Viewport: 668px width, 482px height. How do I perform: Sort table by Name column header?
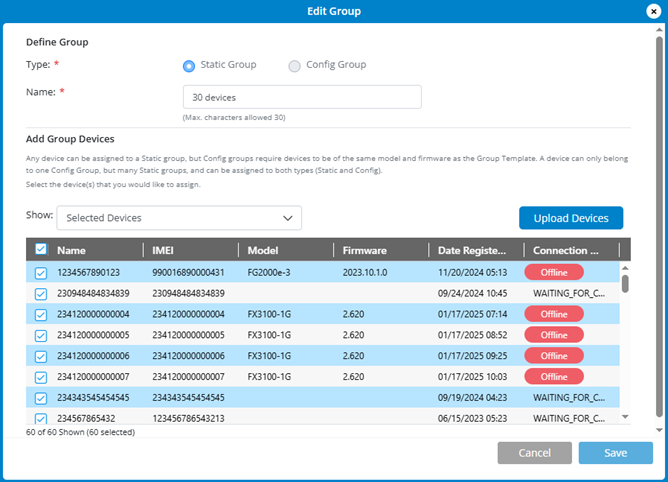70,250
